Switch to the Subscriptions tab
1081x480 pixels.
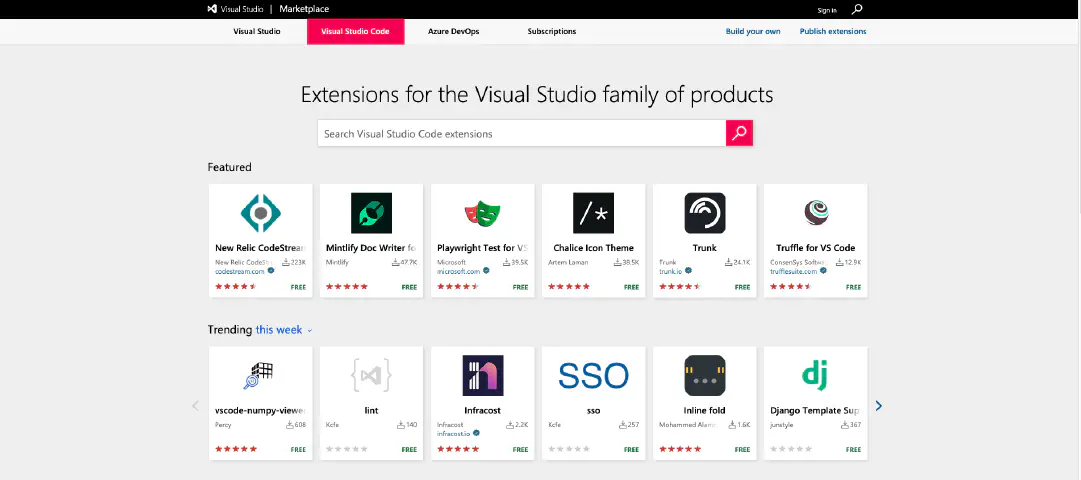(x=552, y=32)
